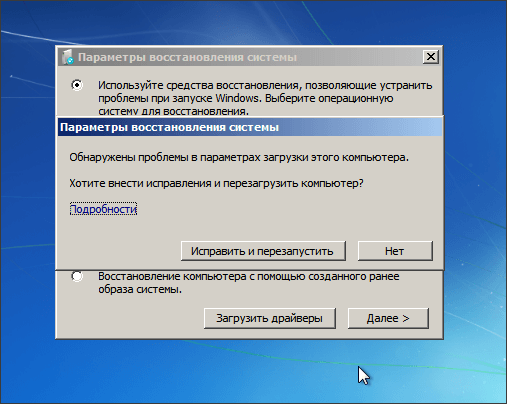The height and width of the screenshot is (404, 507).
Task: Select the recovery tools radio button
Action: click(x=77, y=85)
